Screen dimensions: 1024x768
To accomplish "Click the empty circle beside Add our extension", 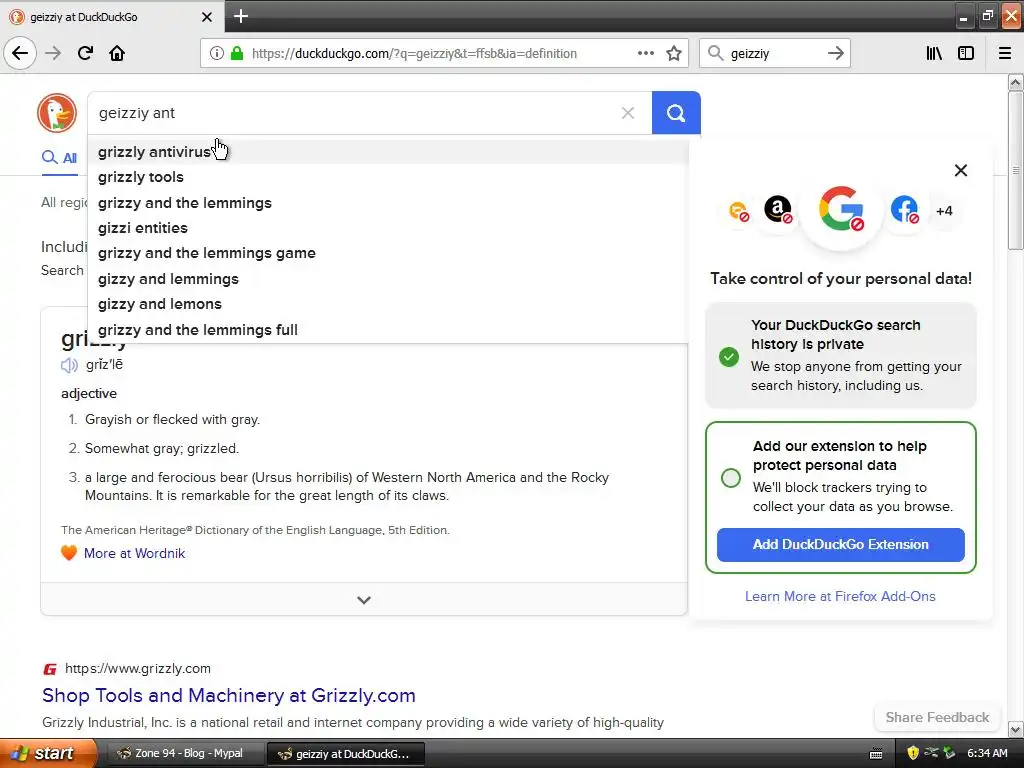I will (x=731, y=478).
